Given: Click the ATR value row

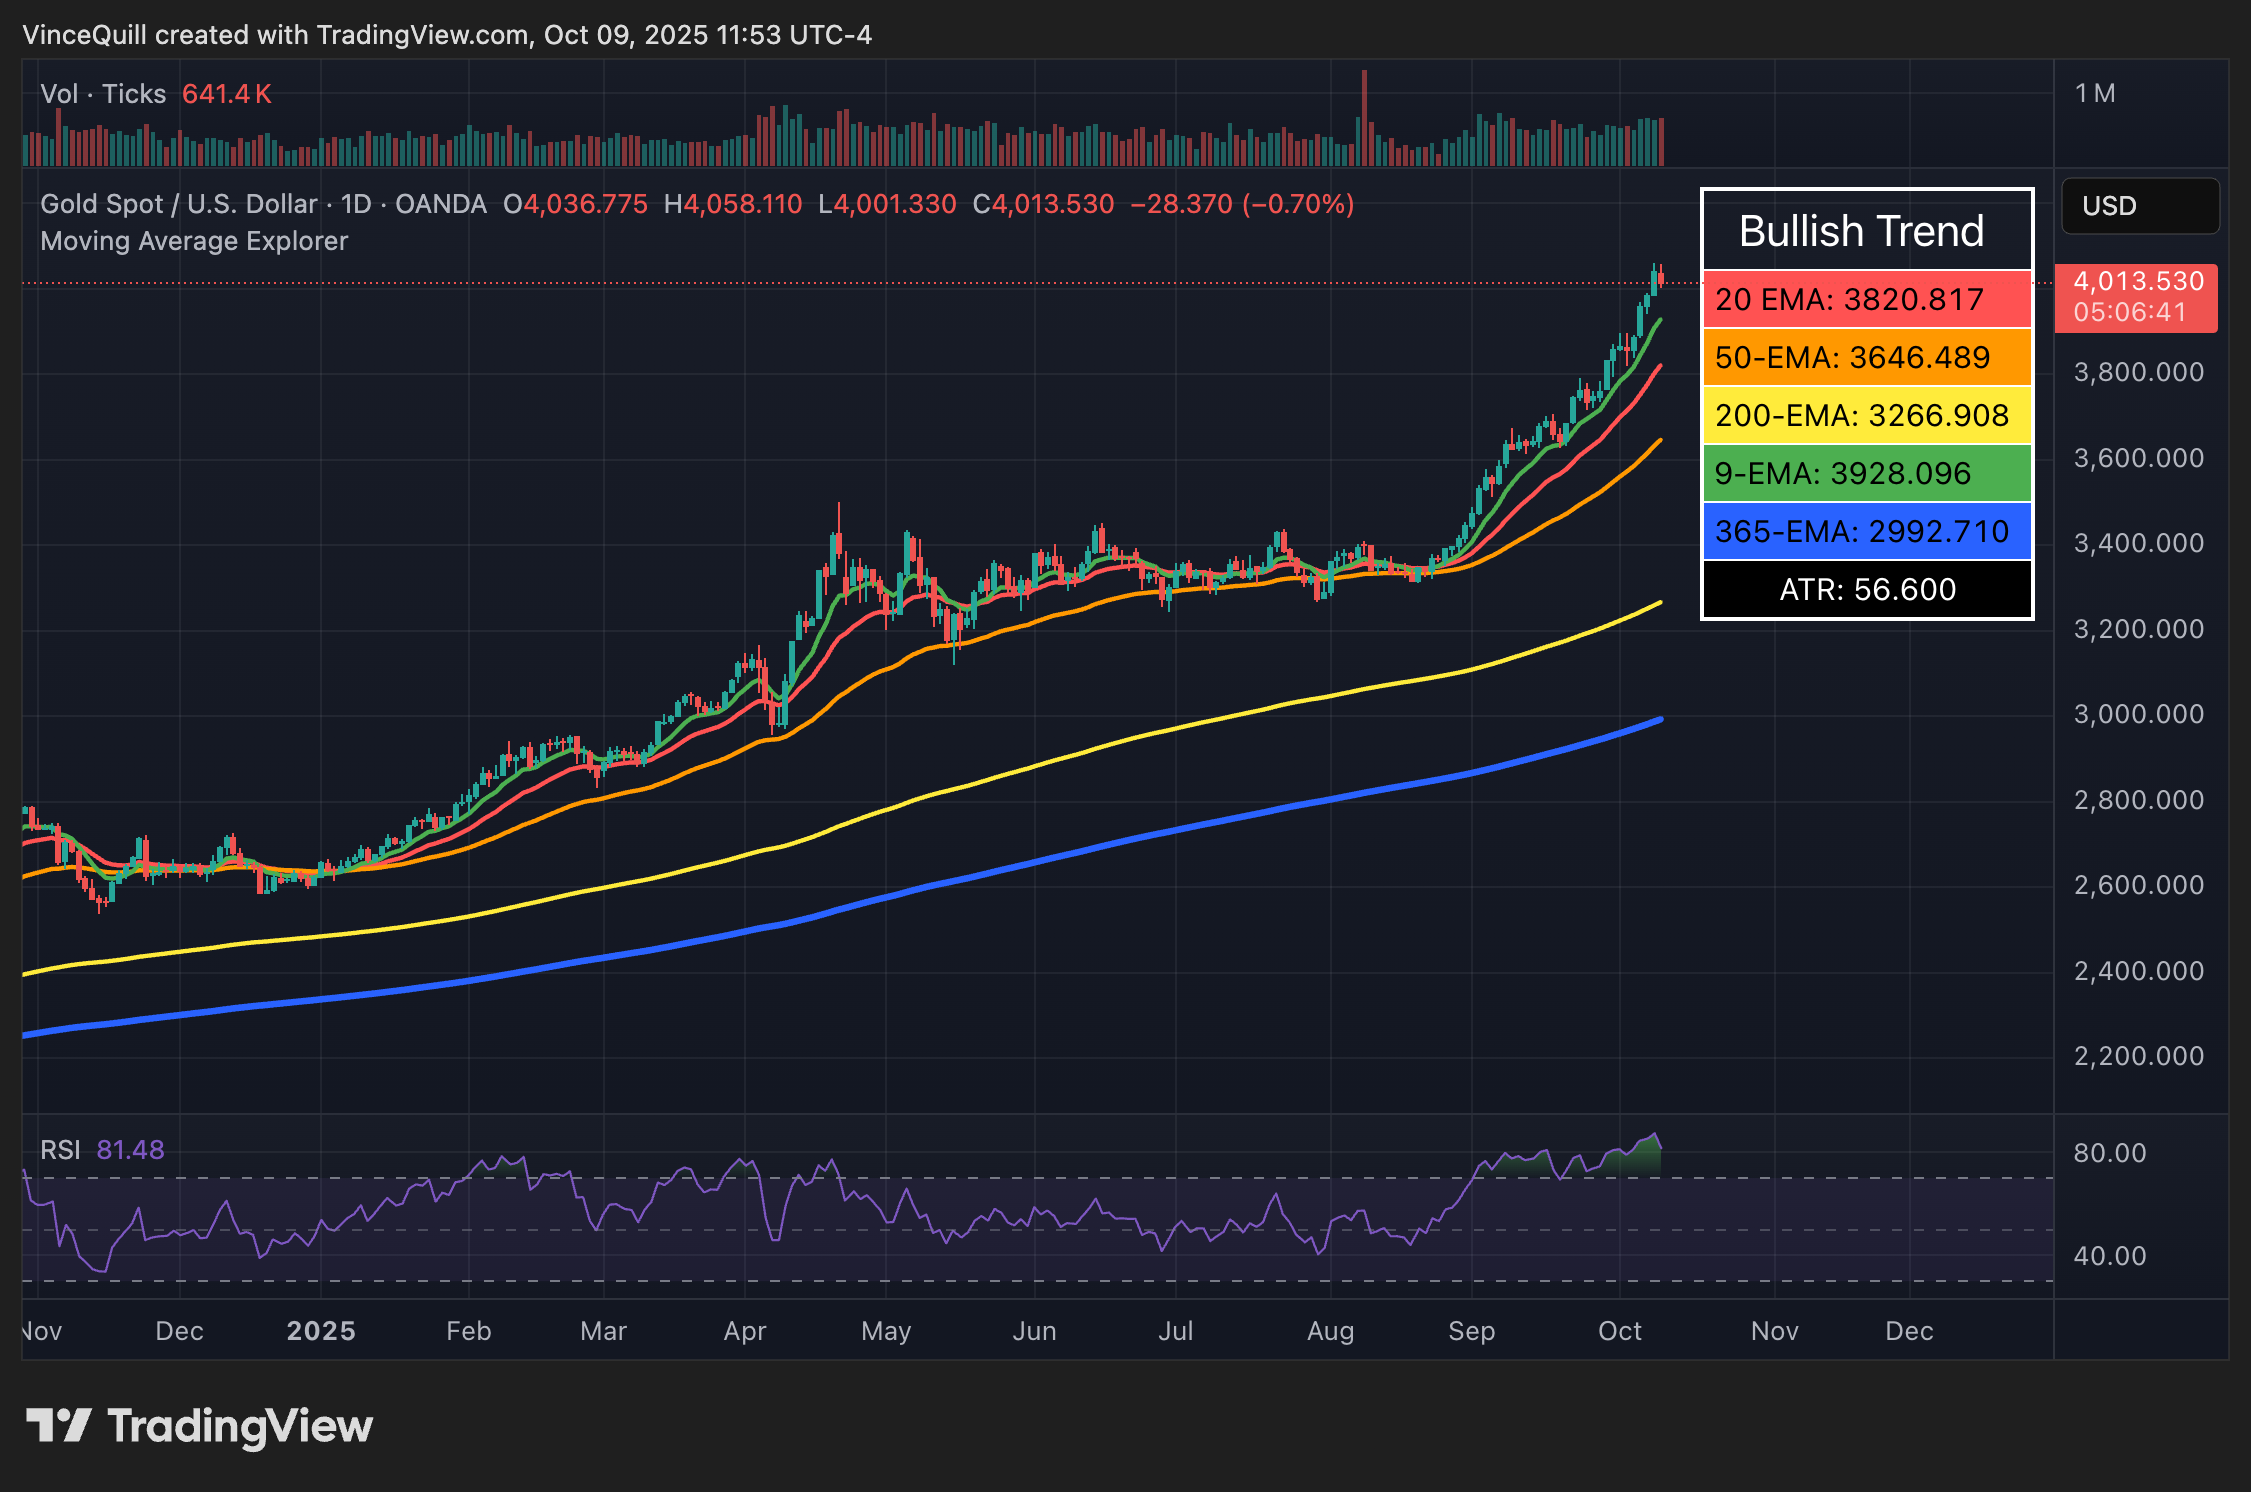Looking at the screenshot, I should pos(1865,589).
